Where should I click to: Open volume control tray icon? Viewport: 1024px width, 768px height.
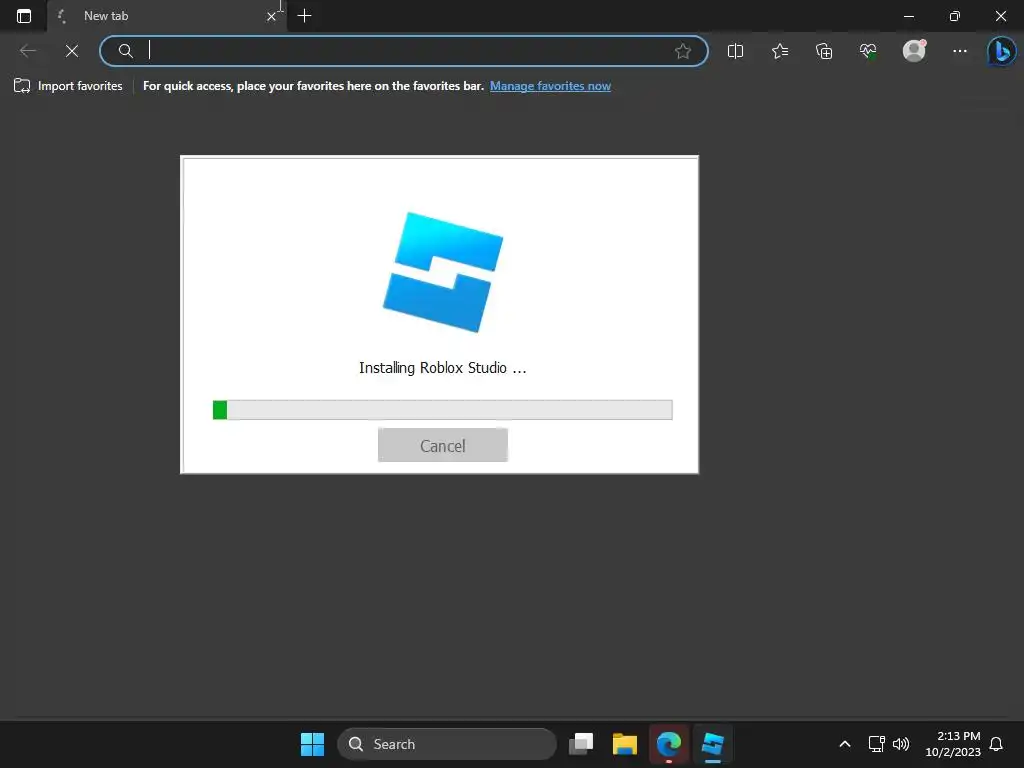(x=901, y=744)
